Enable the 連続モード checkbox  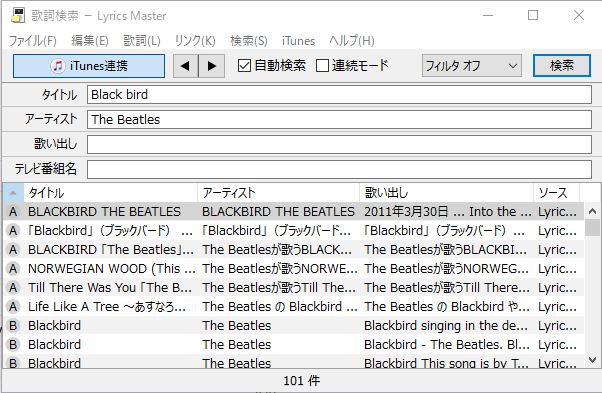coord(352,66)
